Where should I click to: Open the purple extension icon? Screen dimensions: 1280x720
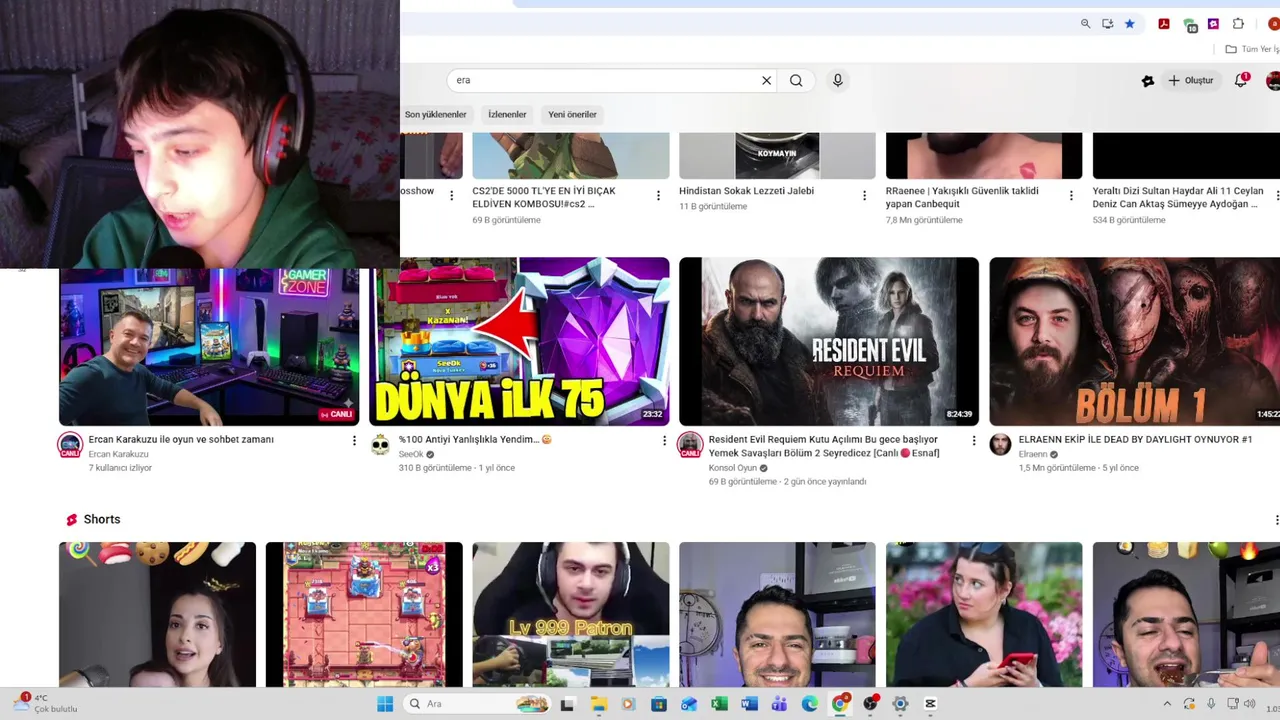(x=1213, y=24)
